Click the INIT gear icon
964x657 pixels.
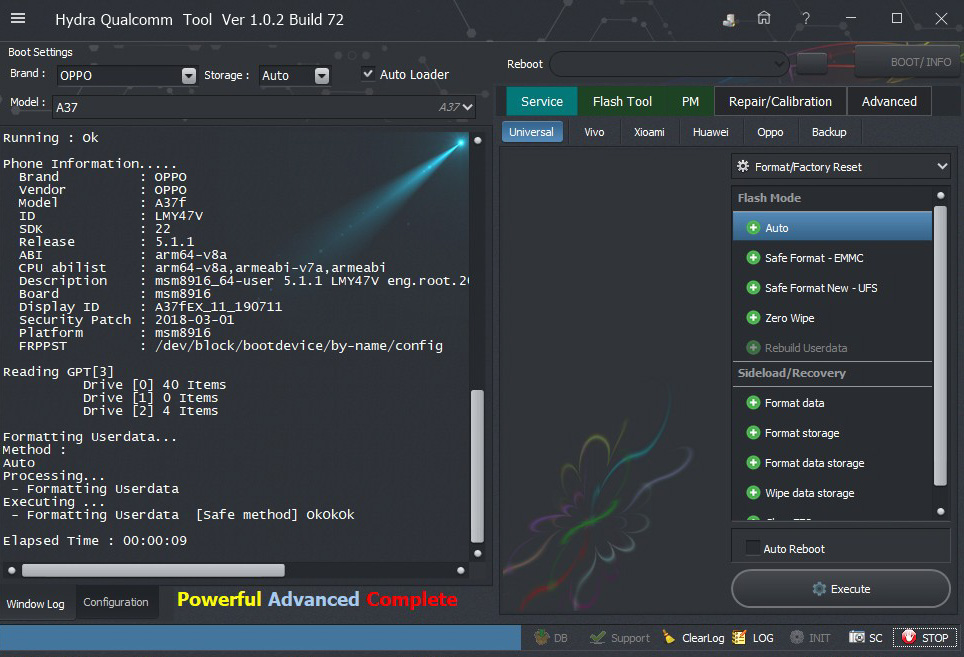point(797,637)
